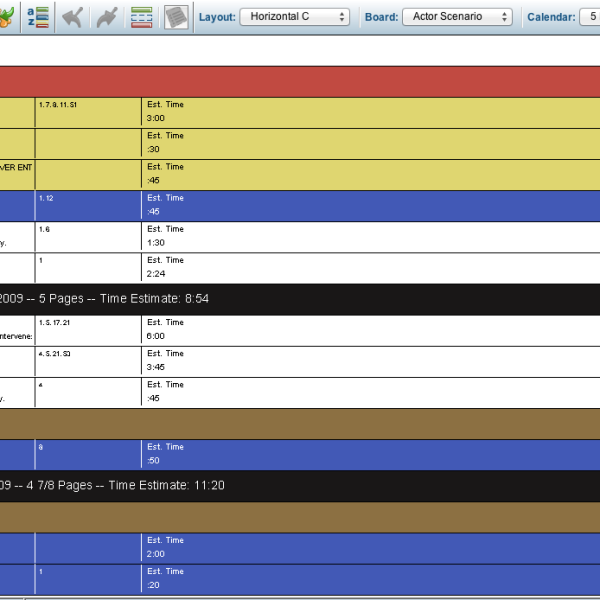This screenshot has width=600, height=600.
Task: Click the green and orange icon at toolbar's left edge
Action: tap(6, 17)
